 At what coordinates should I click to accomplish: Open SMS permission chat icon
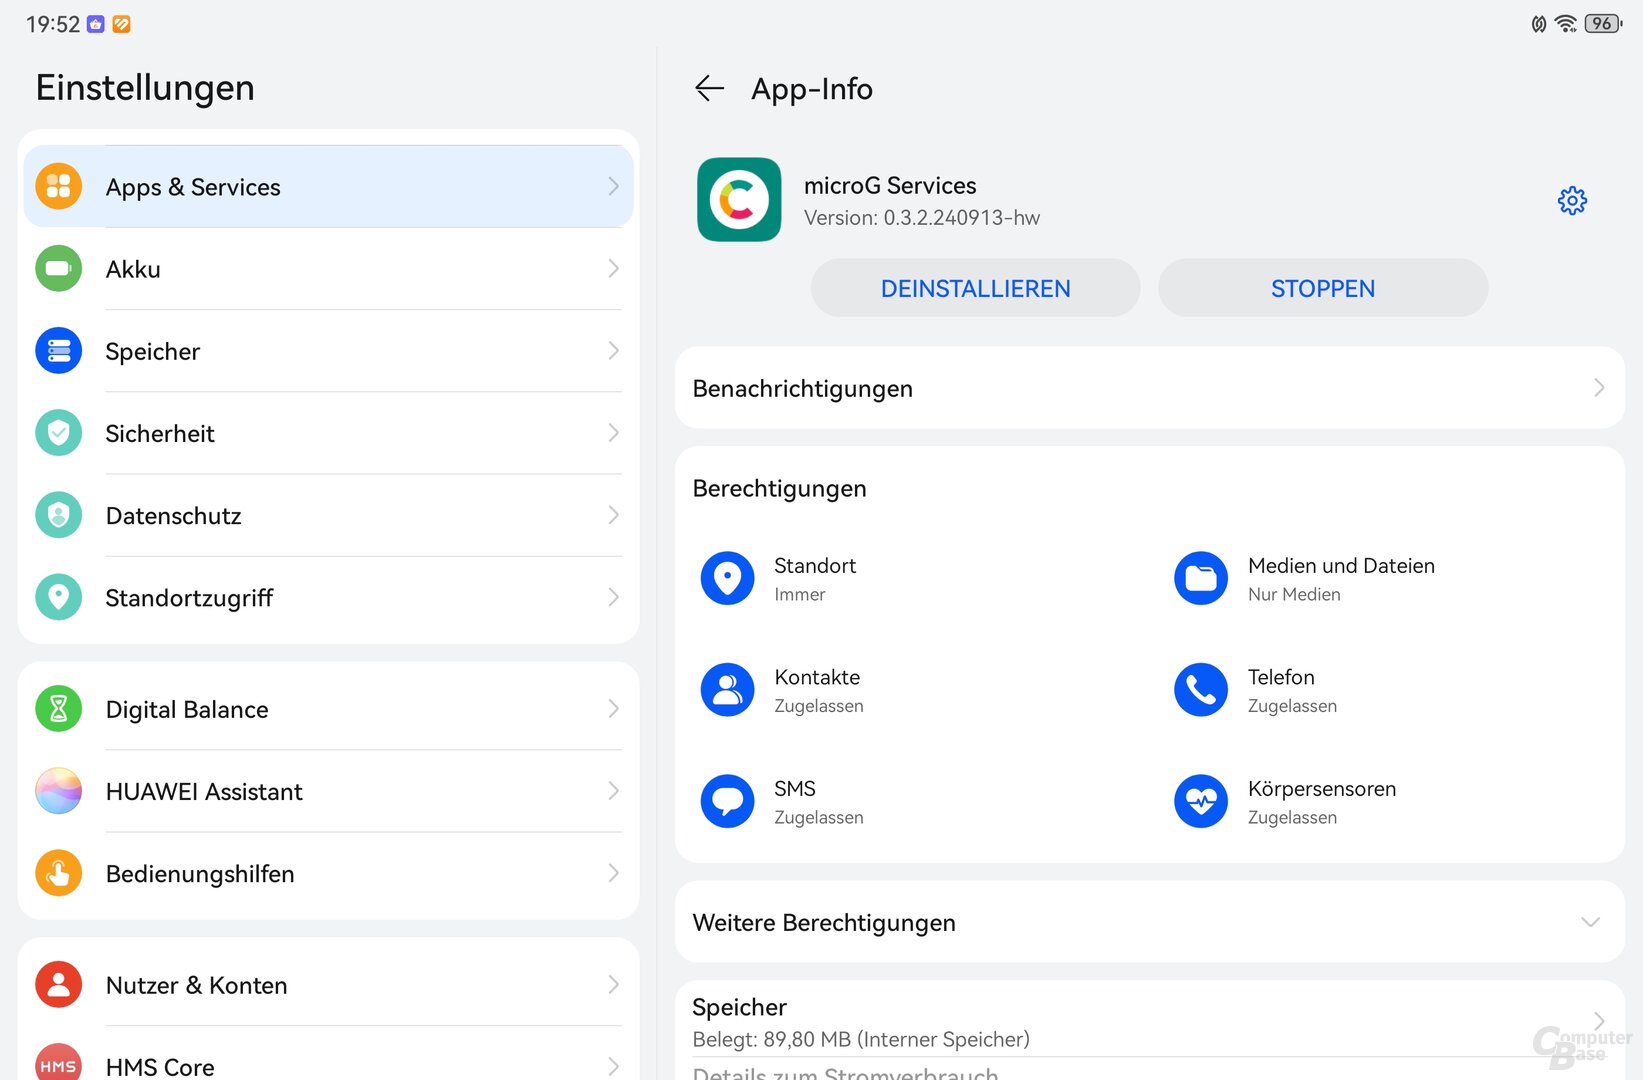click(727, 801)
